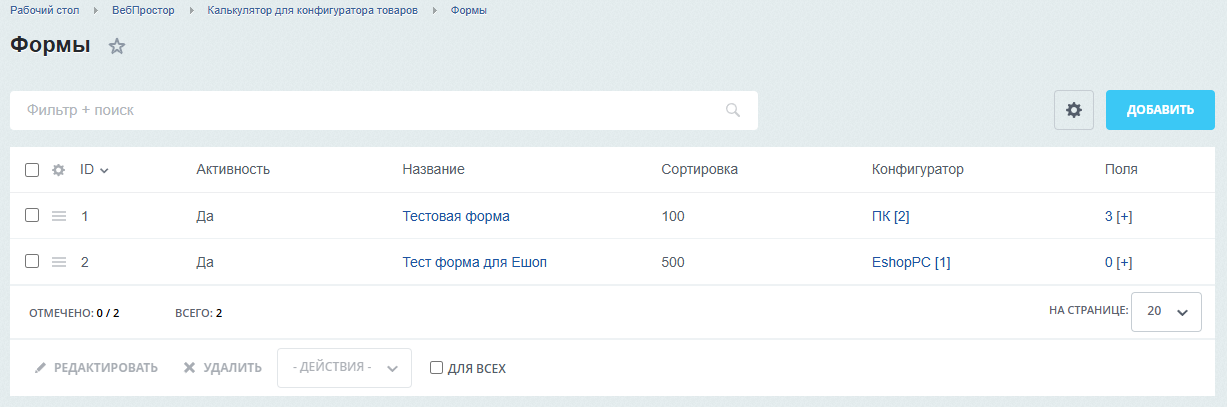Screen dimensions: 1227x407
Task: Open row menu for Тестовая форма
Action: (58, 216)
